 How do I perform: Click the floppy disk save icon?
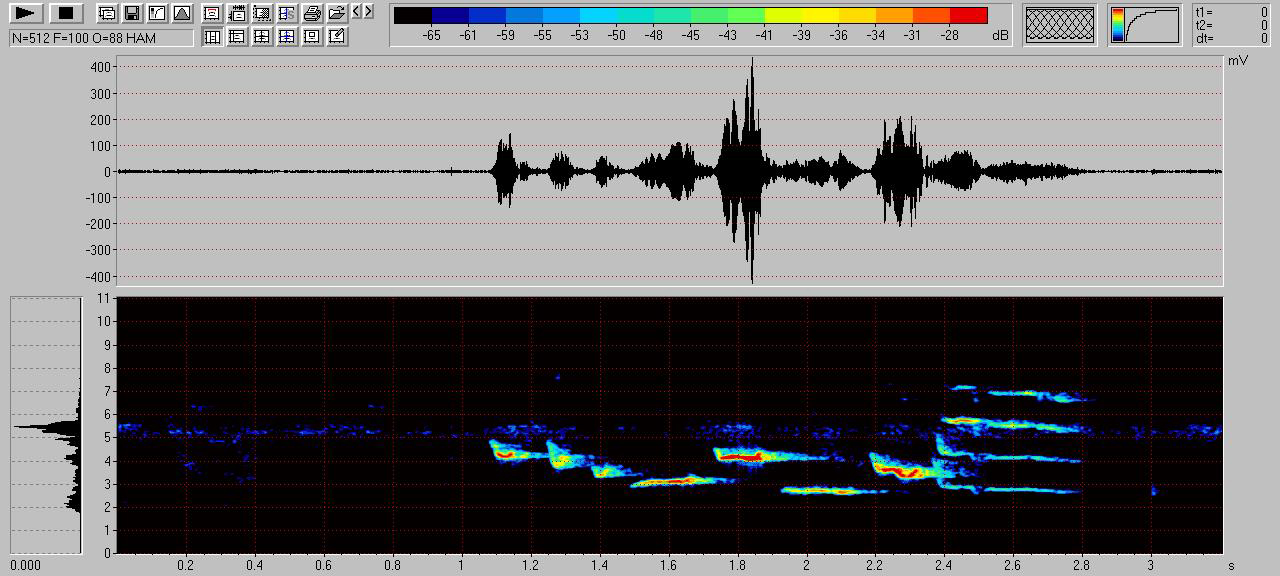[131, 13]
